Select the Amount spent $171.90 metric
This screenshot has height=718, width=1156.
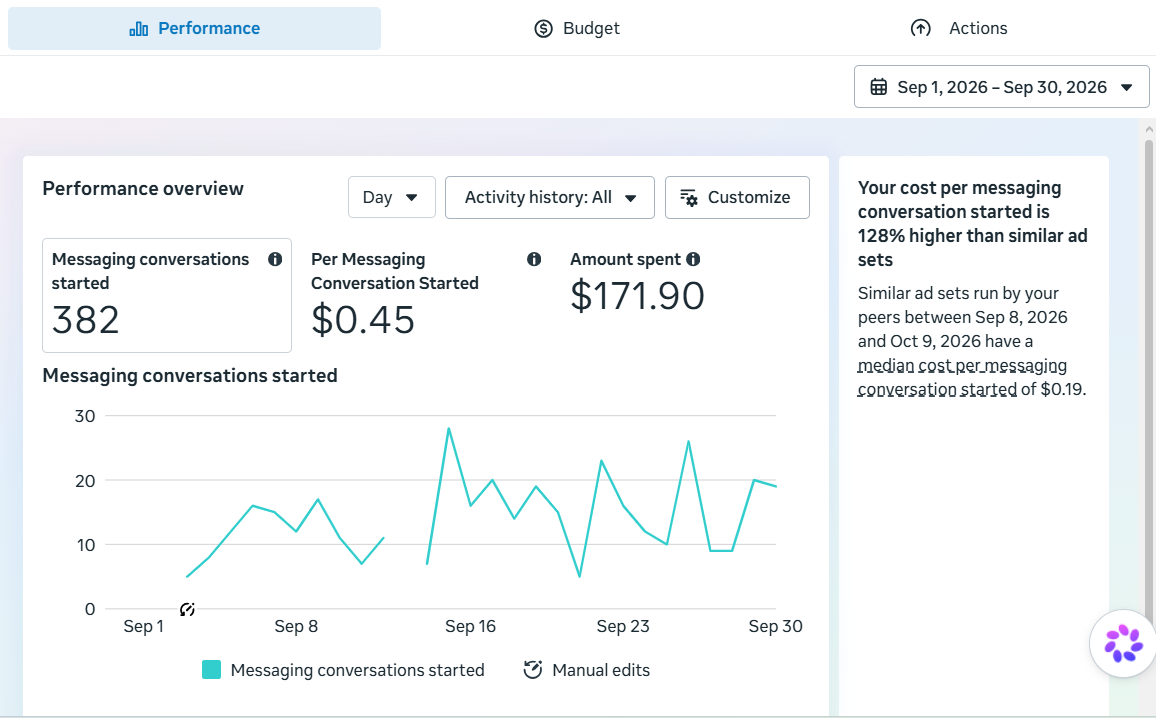[x=638, y=283]
